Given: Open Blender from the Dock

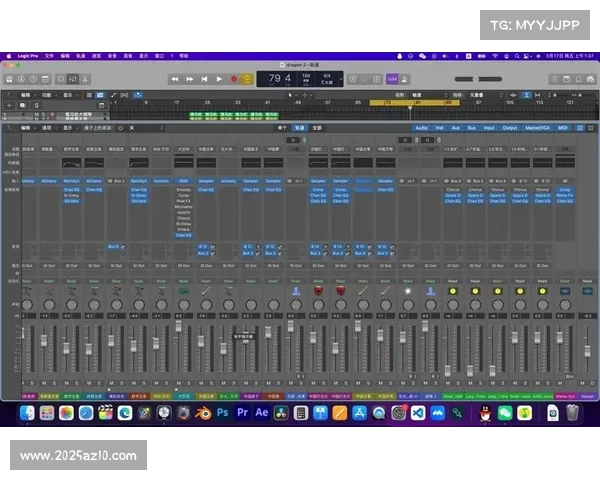Looking at the screenshot, I should [x=203, y=412].
